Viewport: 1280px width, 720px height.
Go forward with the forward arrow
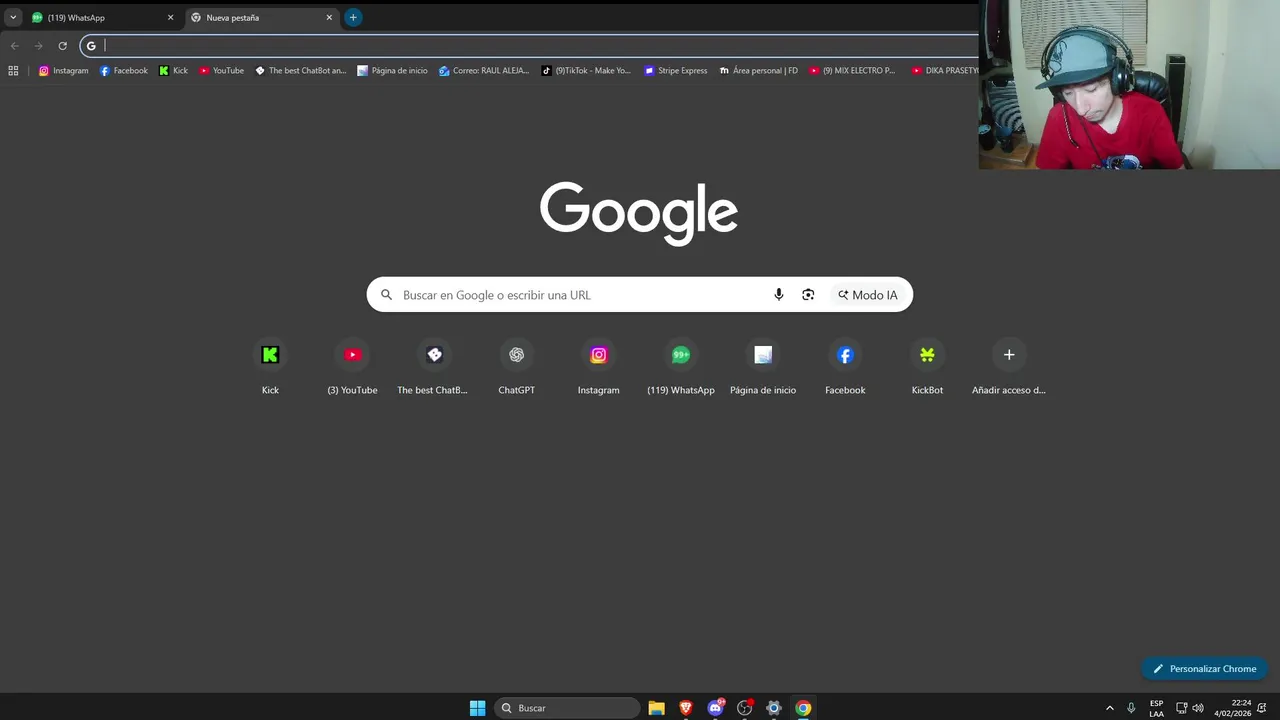click(x=38, y=45)
